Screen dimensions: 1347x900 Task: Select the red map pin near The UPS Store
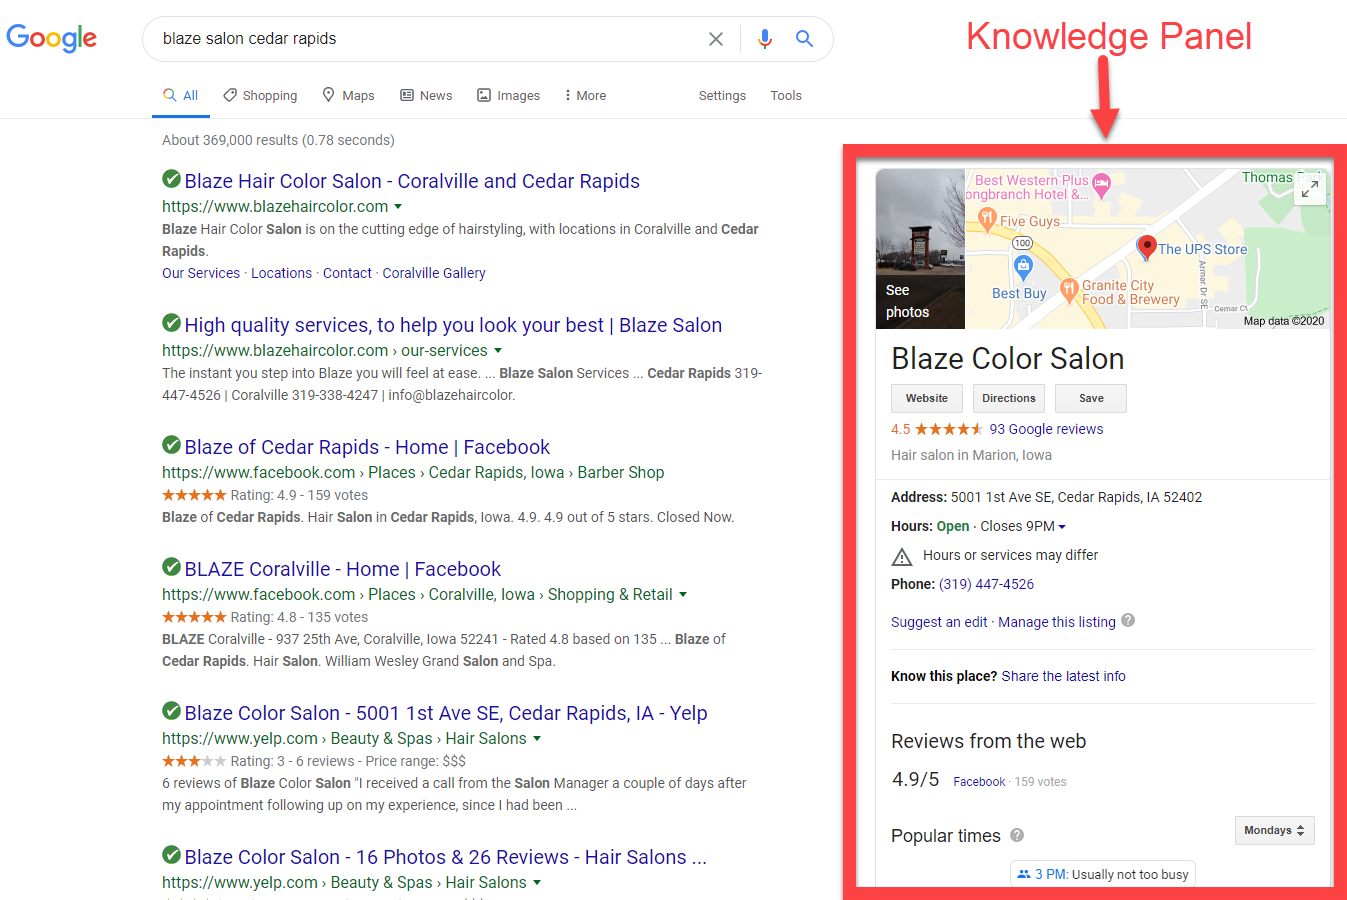tap(1147, 245)
